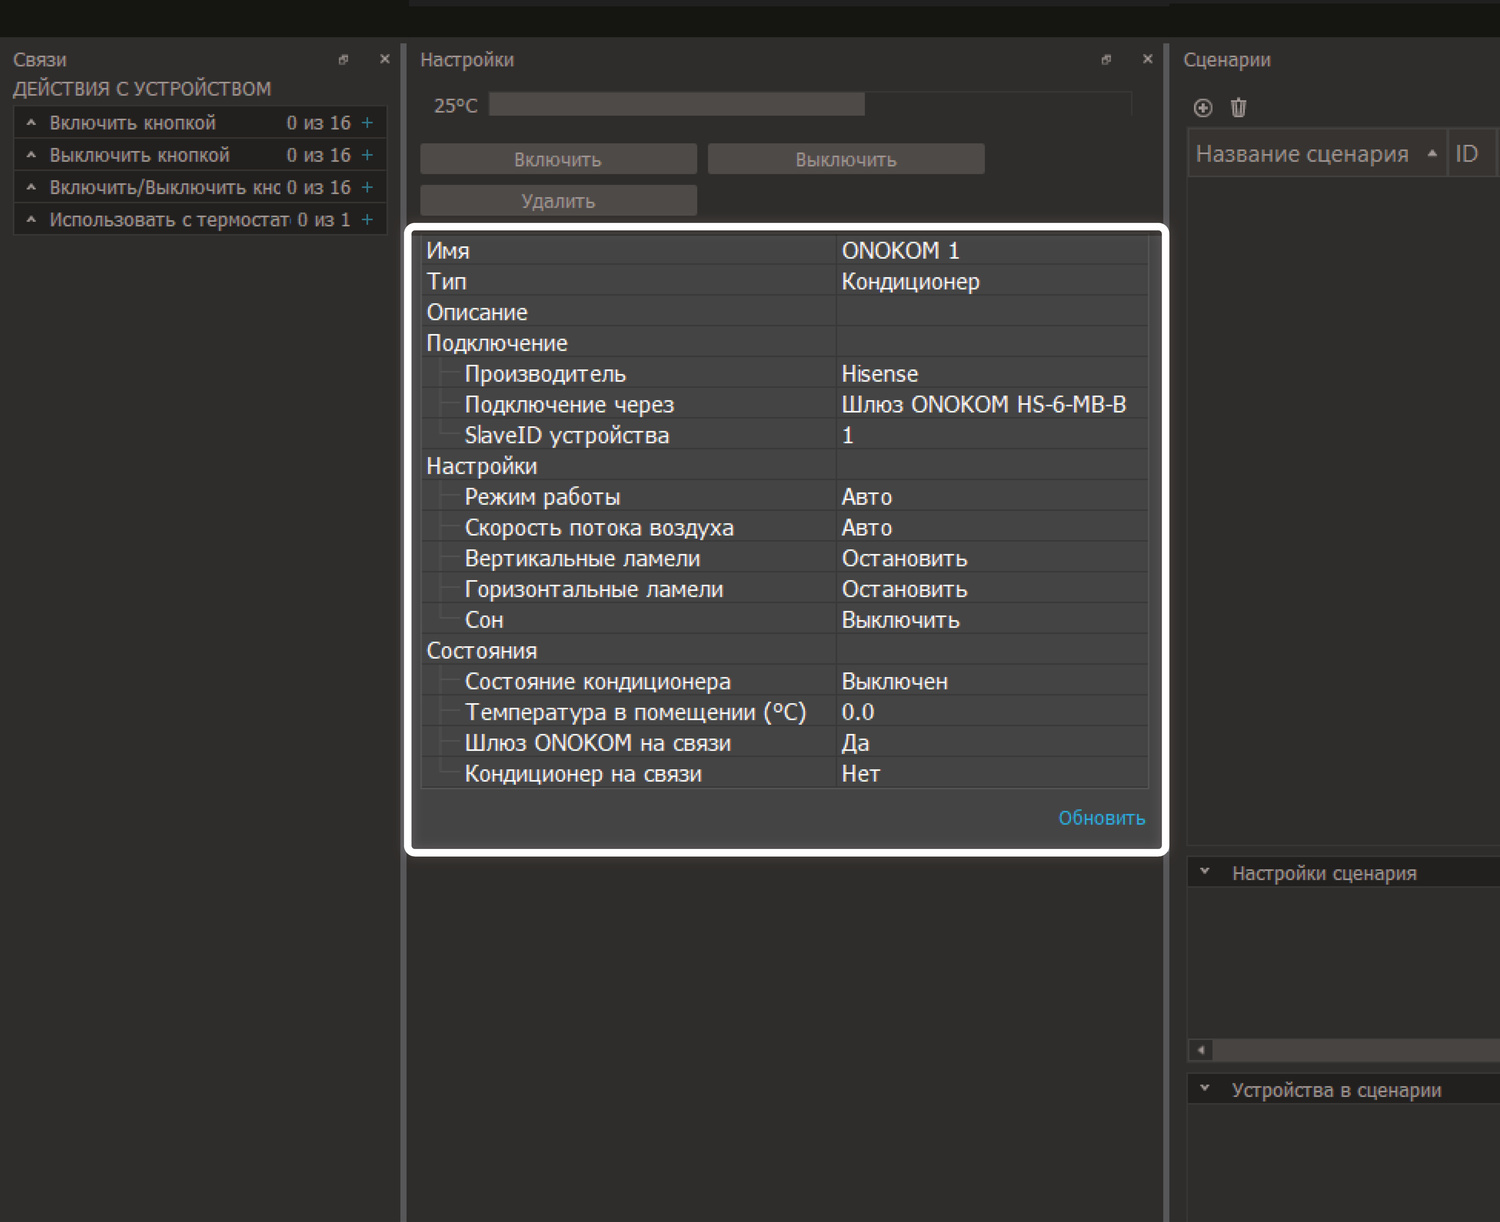1500x1222 pixels.
Task: Close the Связи panel
Action: 384,60
